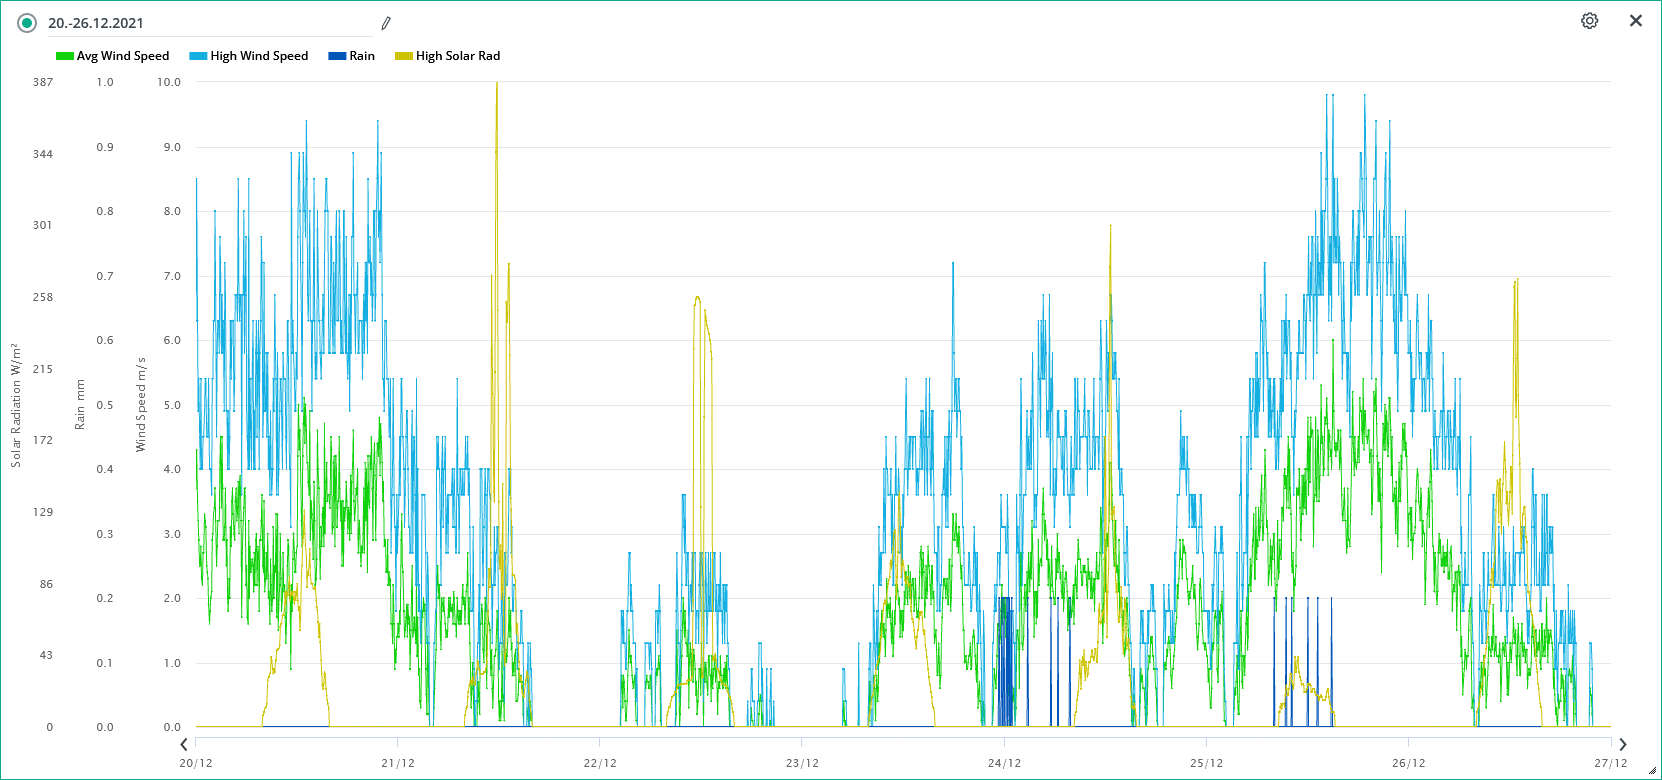
Task: Go to previous week with left arrow
Action: click(x=184, y=744)
